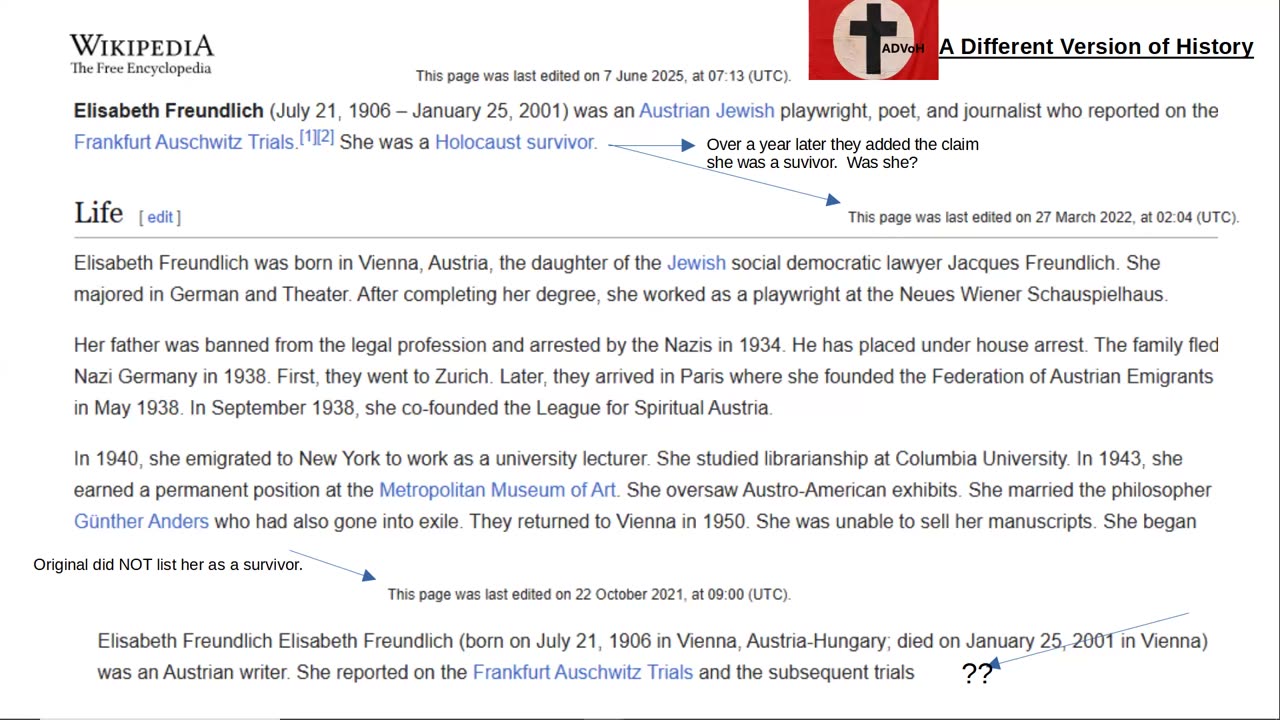Click the 'Over a year later they added' annotation
The height and width of the screenshot is (720, 1280).
pyautogui.click(x=843, y=153)
